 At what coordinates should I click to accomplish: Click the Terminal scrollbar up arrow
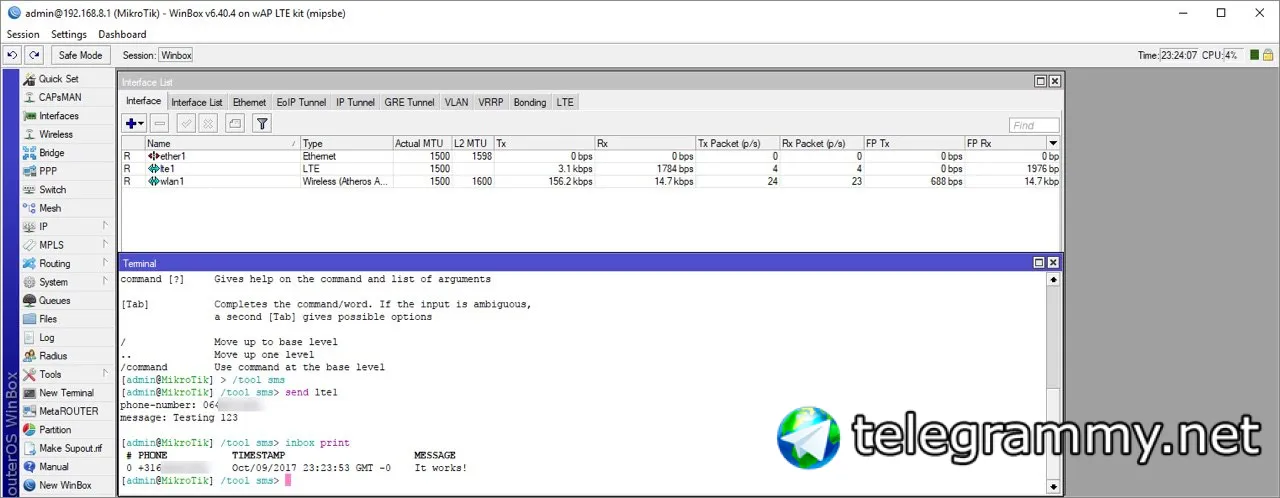[1053, 280]
